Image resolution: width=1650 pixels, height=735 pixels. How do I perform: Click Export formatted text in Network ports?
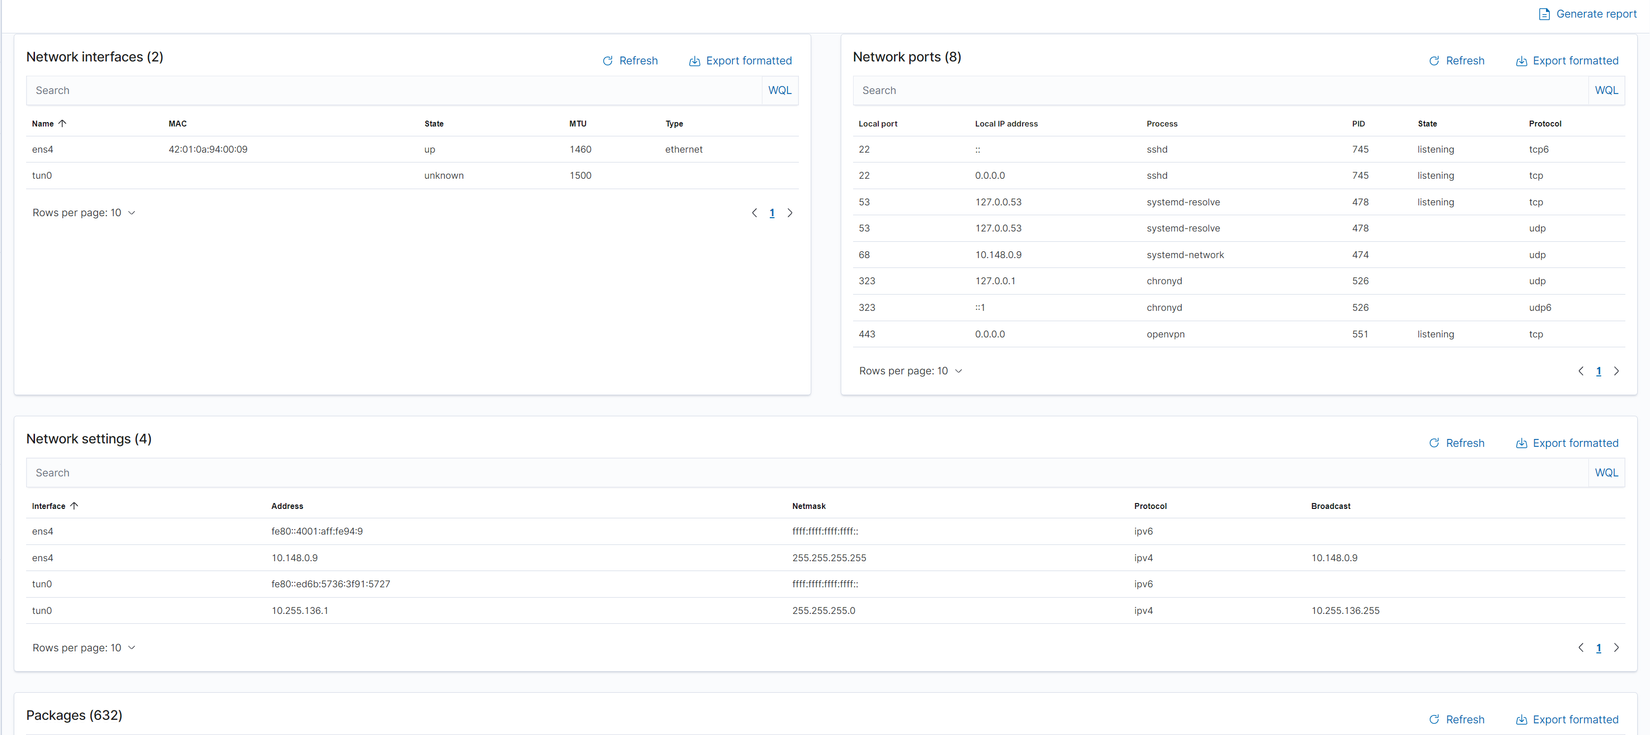pos(1575,61)
